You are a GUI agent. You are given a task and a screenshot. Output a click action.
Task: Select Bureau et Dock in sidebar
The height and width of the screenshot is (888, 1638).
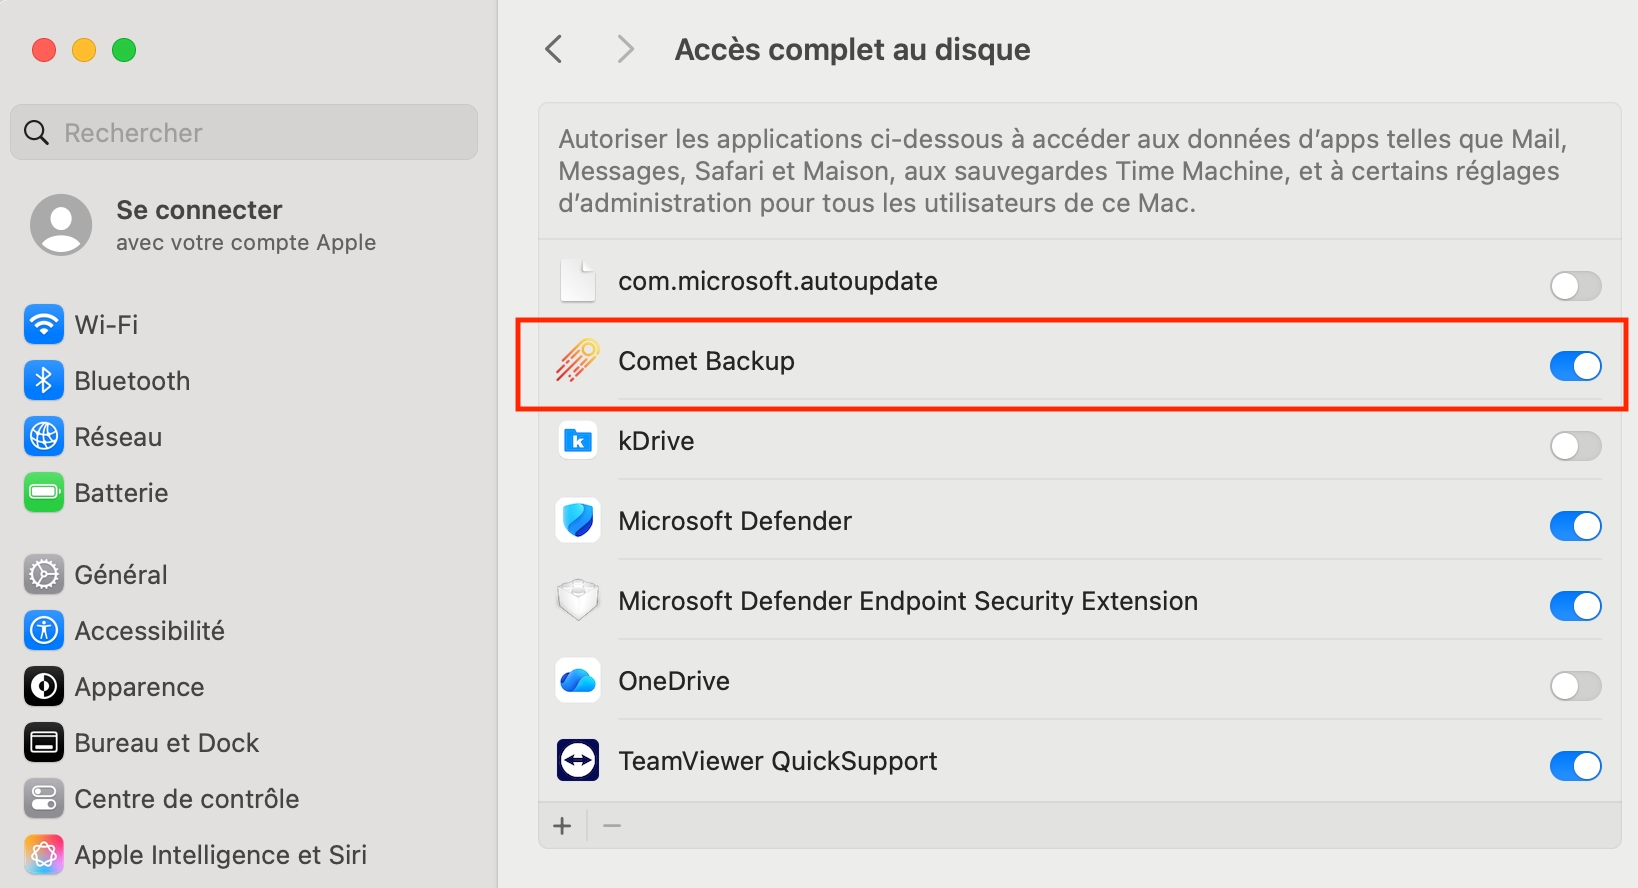[x=166, y=743]
